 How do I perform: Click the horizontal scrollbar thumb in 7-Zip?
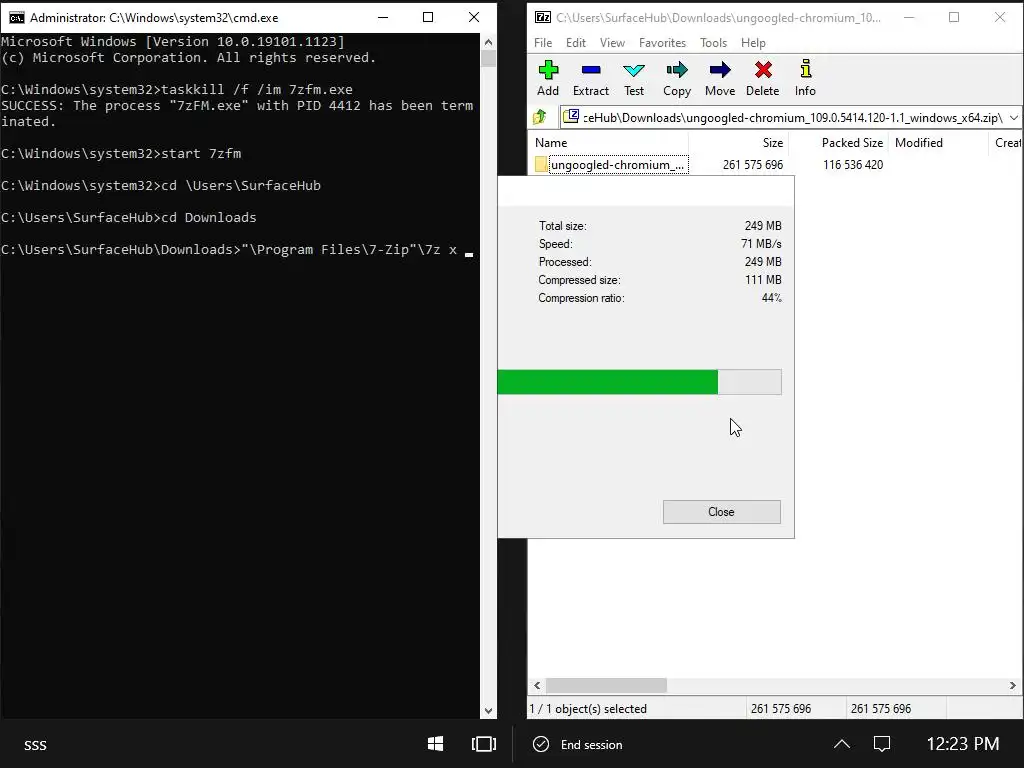(606, 685)
